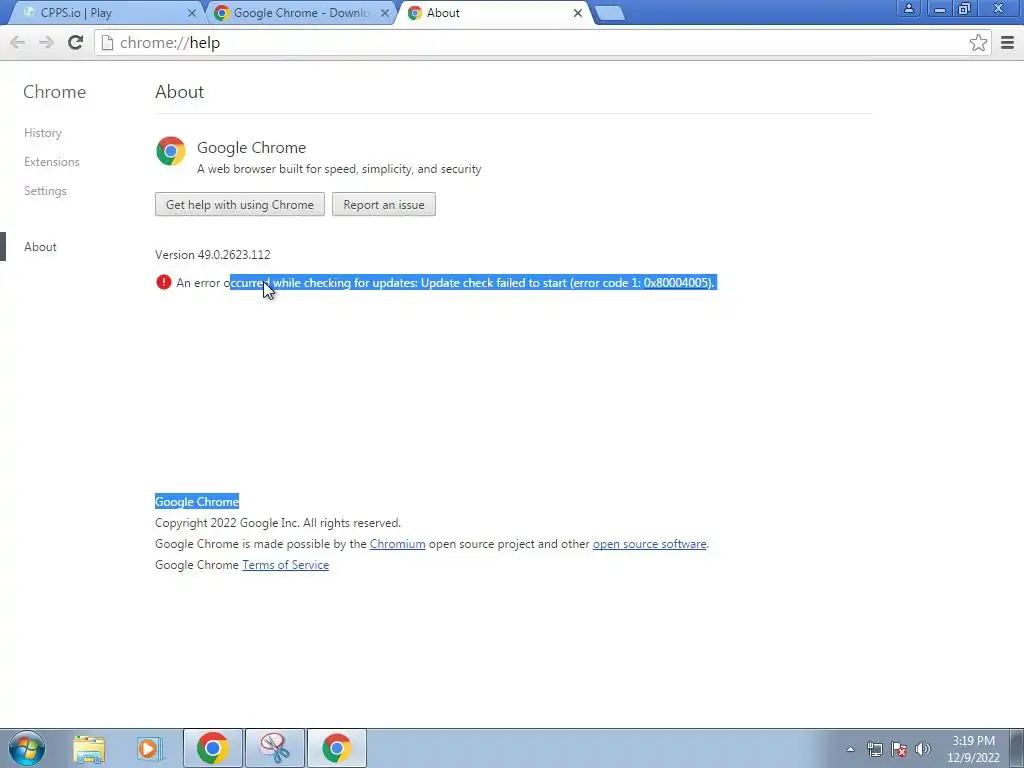Screen dimensions: 1024x768
Task: Show hidden system tray icons
Action: 850,749
